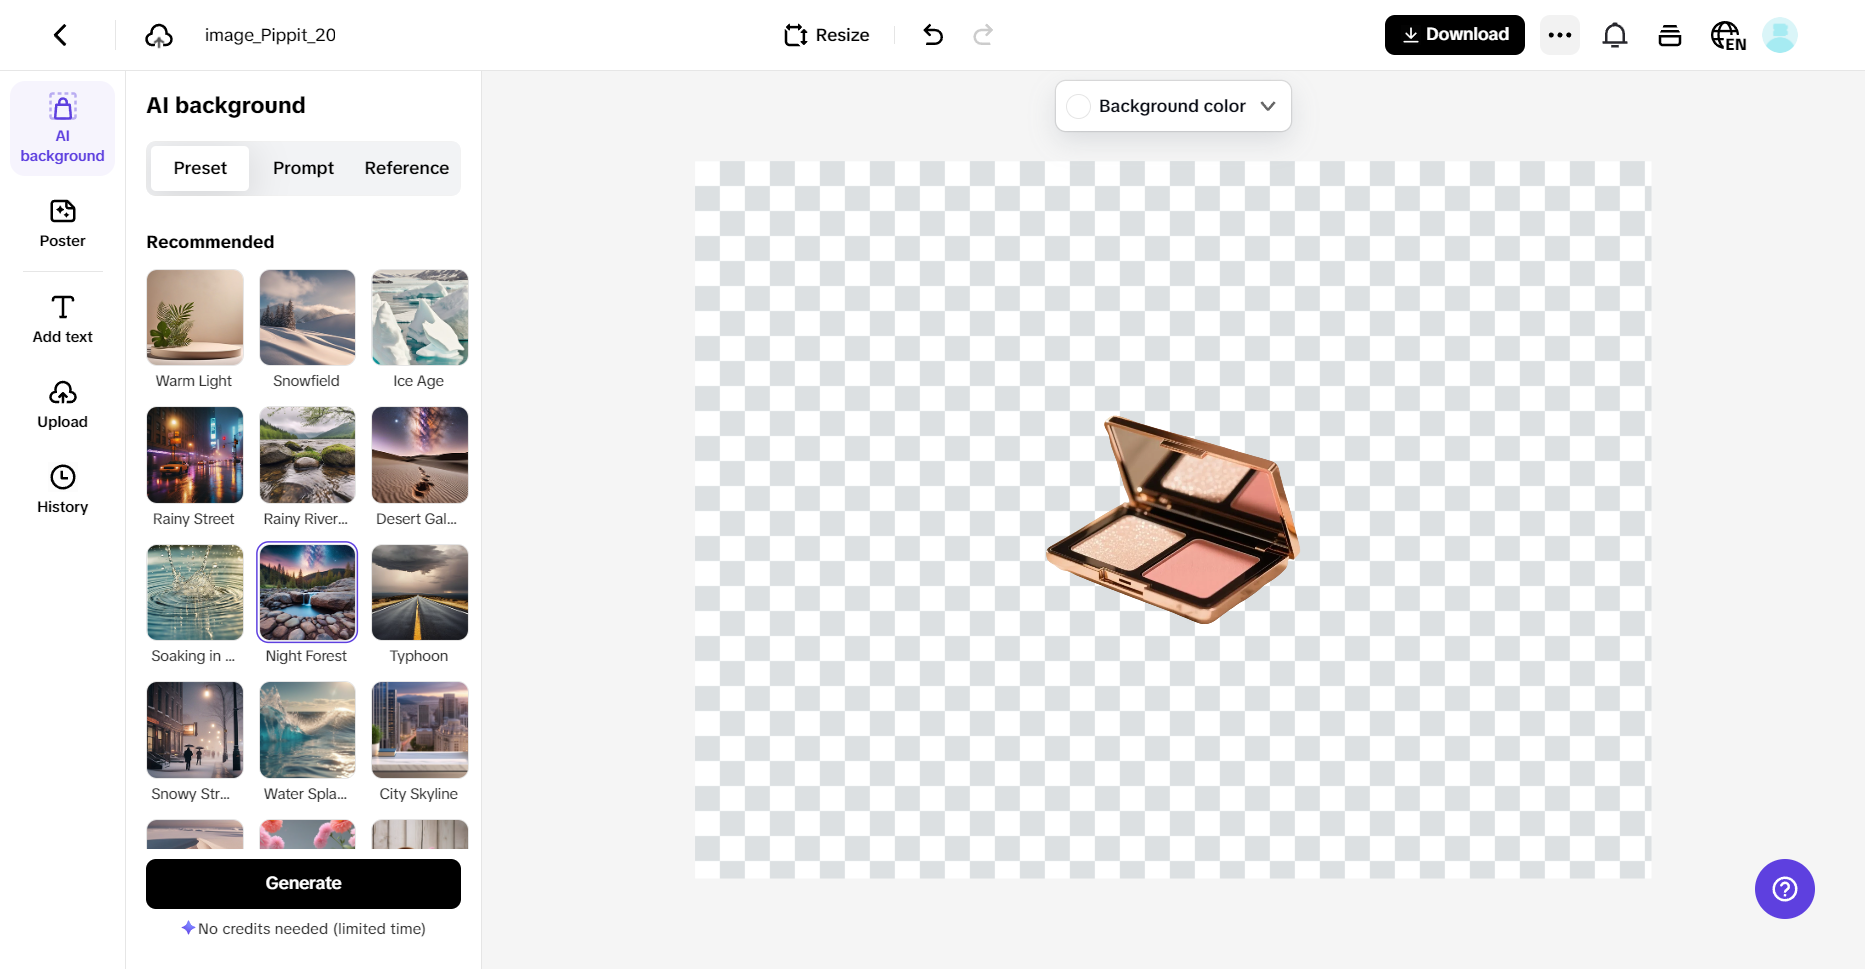Choose the City Skyline preset
This screenshot has height=969, width=1865.
[x=420, y=730]
